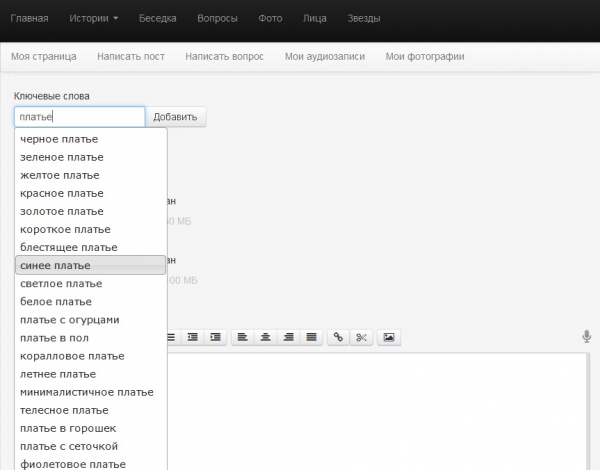600x470 pixels.
Task: Click the increase indent icon
Action: coord(215,337)
